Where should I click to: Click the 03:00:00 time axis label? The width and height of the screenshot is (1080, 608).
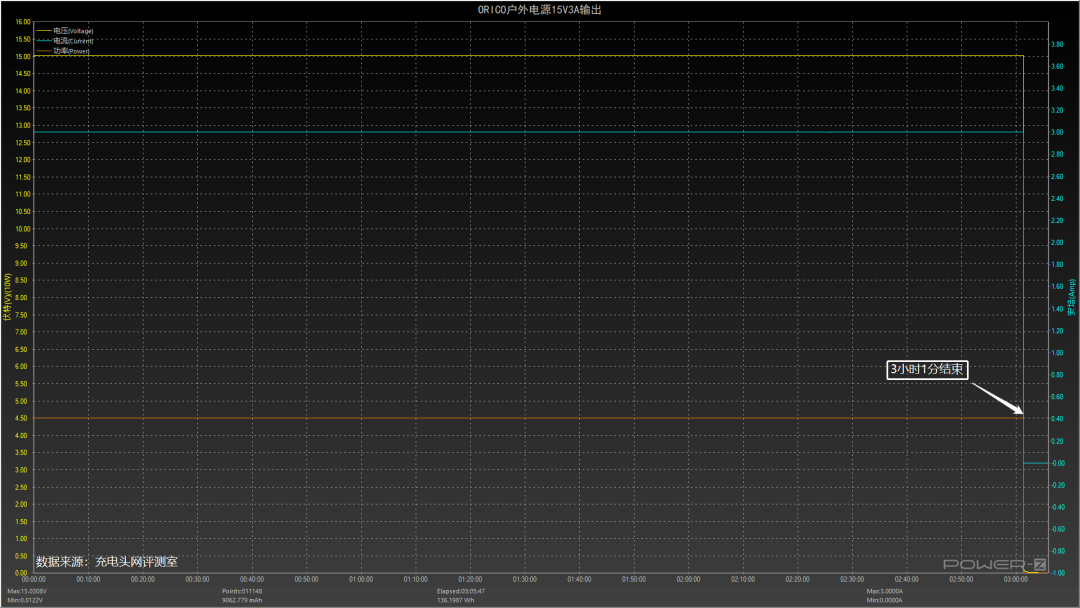[x=1016, y=580]
